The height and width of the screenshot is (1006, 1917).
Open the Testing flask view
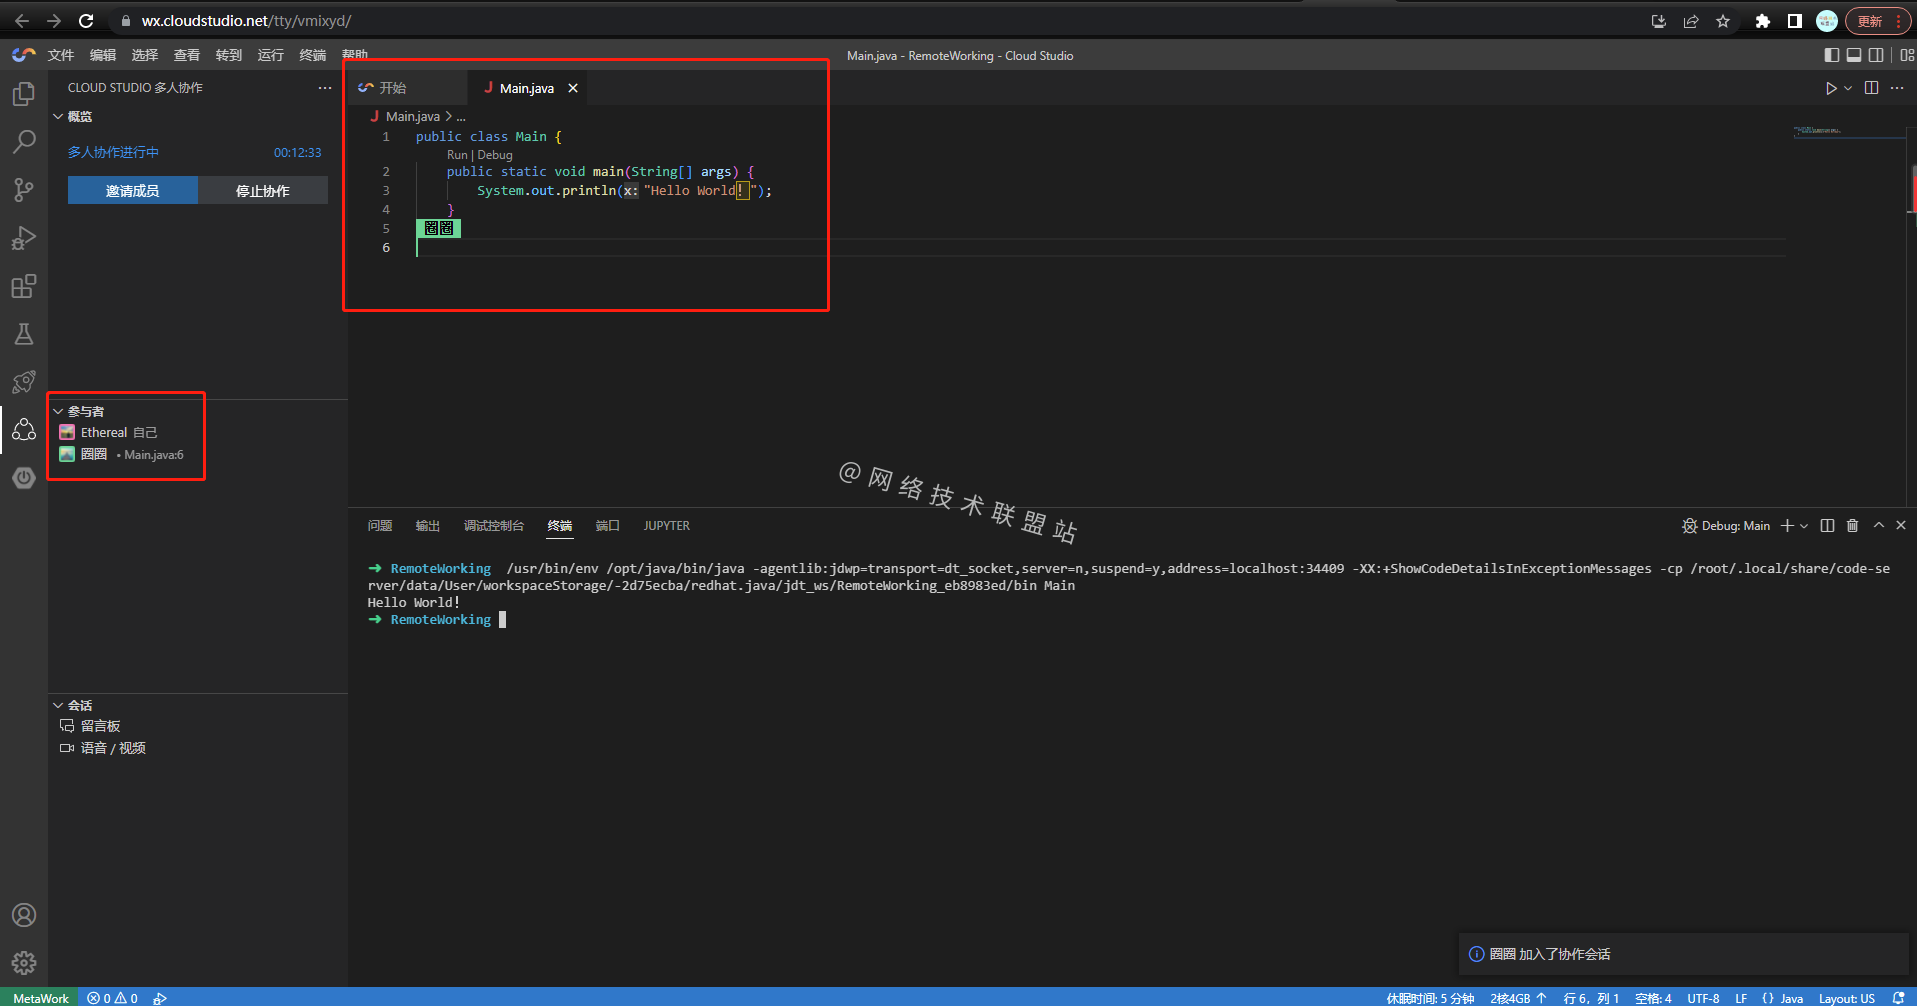(23, 334)
